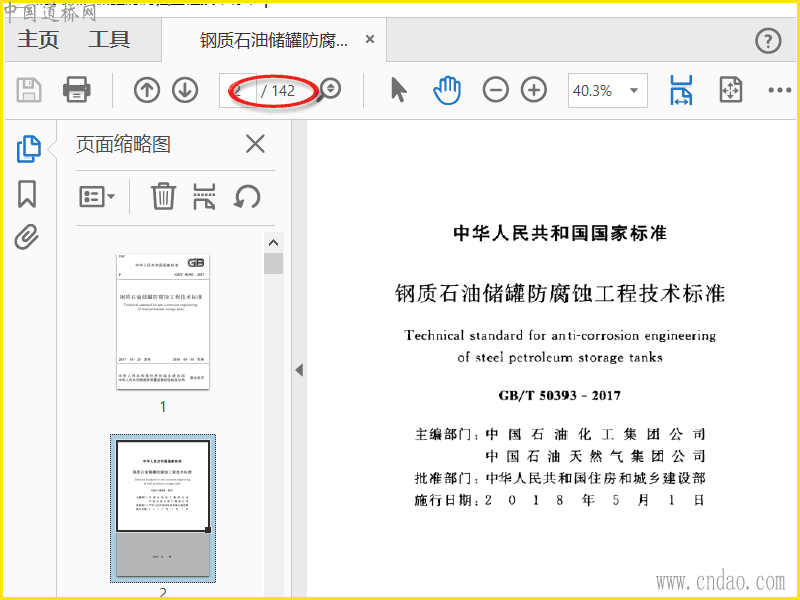Click the line 'Technical standard for anti-corrosion engineering'

560,335
